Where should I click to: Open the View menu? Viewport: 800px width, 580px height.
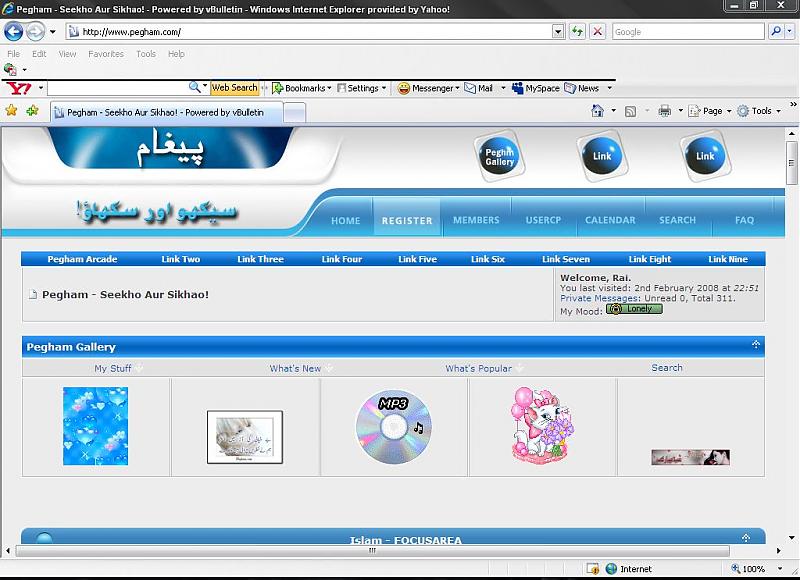point(67,54)
